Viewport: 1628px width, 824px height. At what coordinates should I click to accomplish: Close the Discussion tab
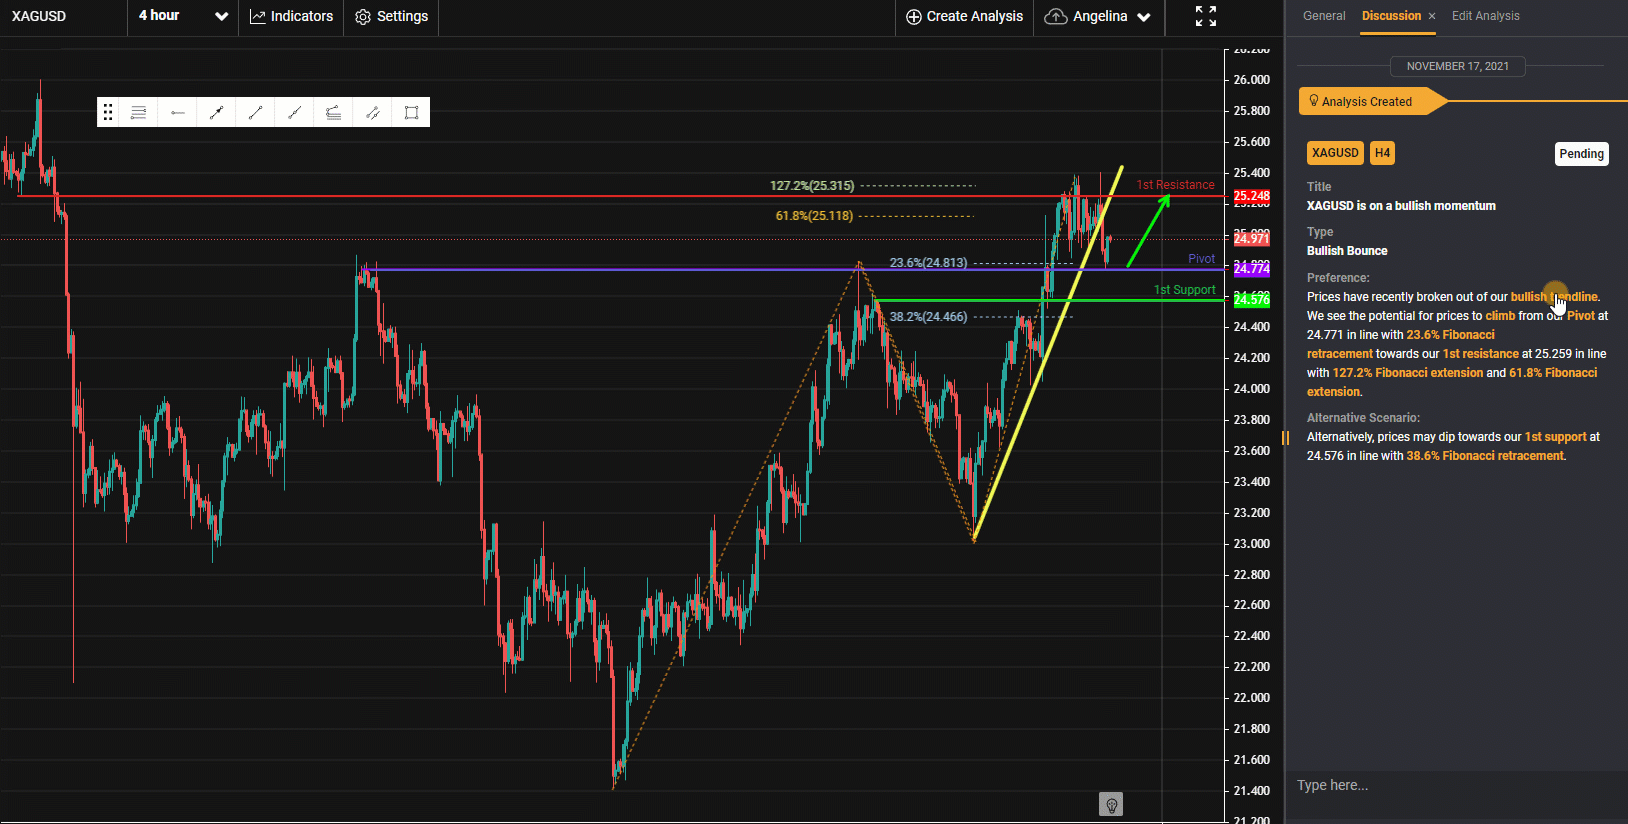click(1432, 16)
